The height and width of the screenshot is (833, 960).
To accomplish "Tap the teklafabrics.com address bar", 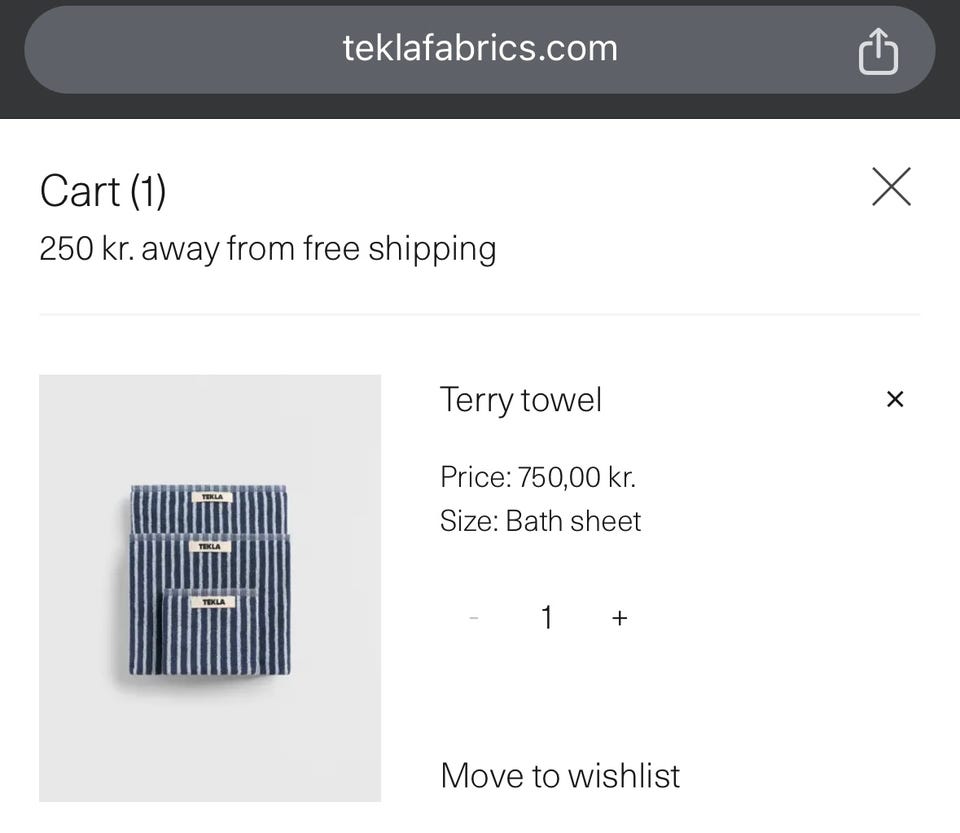I will 479,49.
